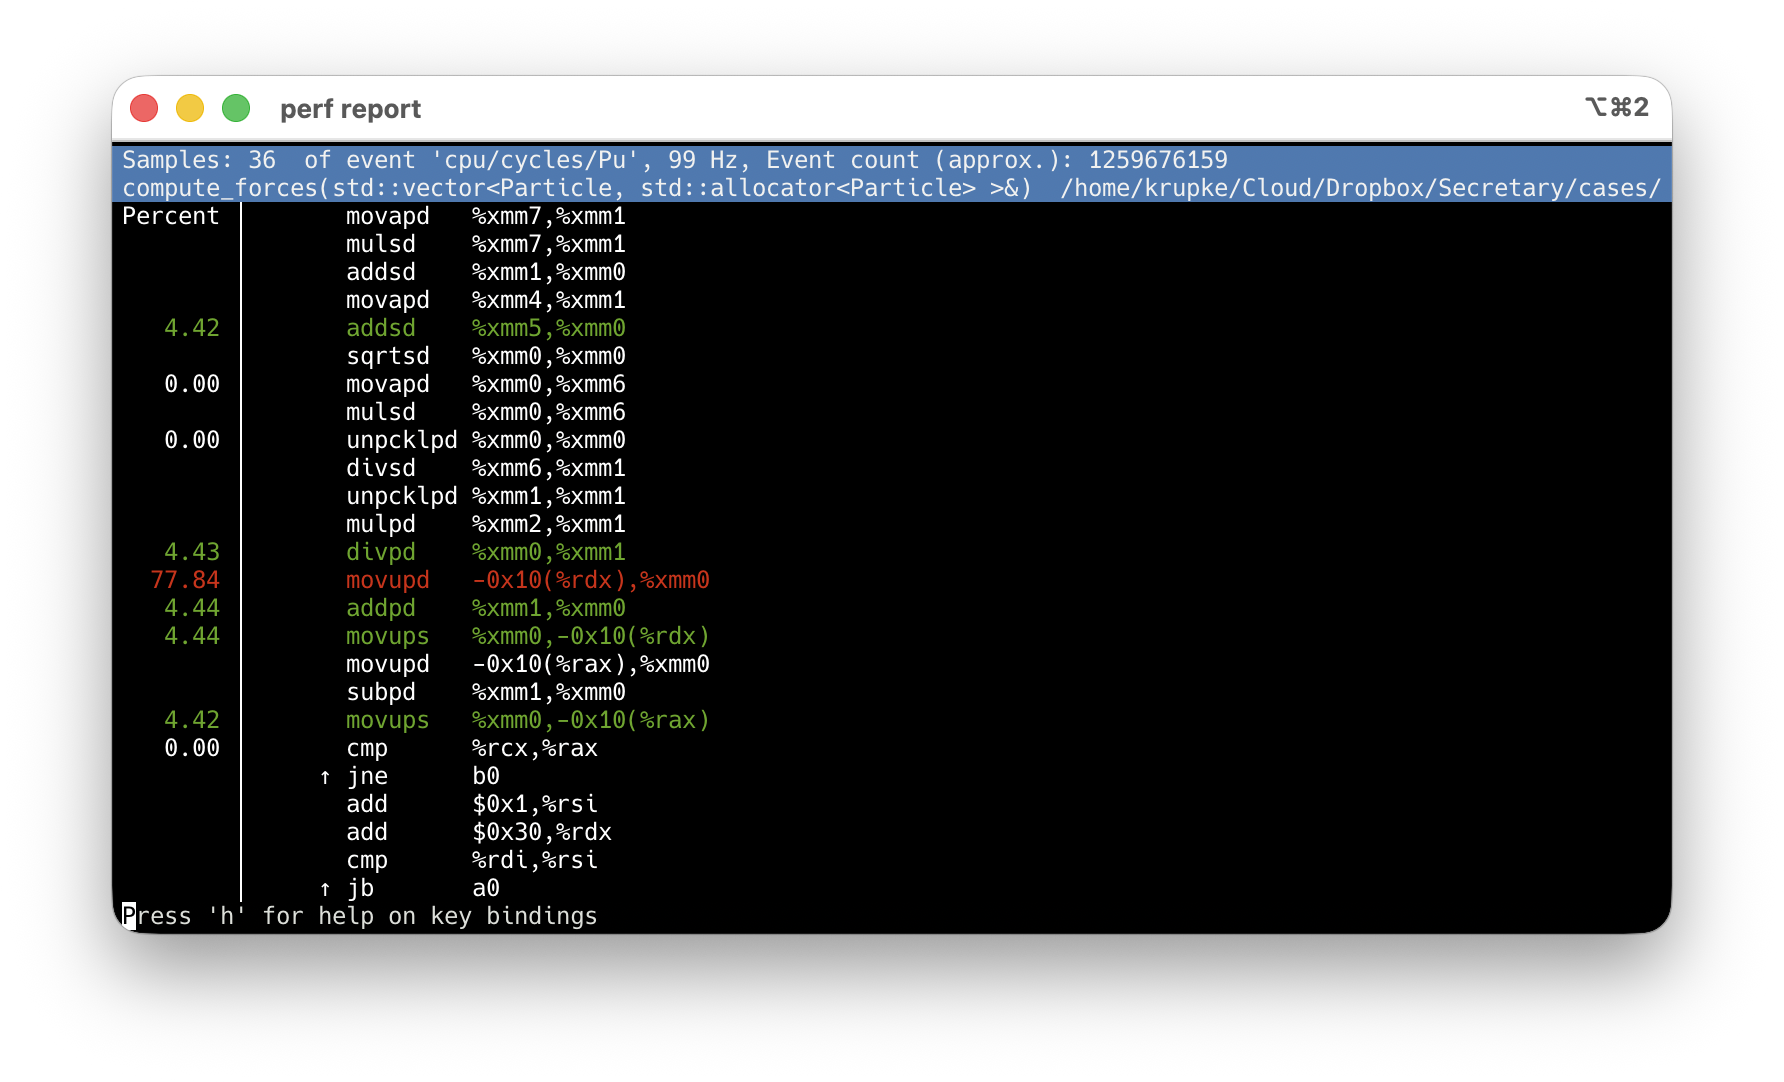Click the green zoom window button
This screenshot has width=1784, height=1082.
pyautogui.click(x=236, y=108)
